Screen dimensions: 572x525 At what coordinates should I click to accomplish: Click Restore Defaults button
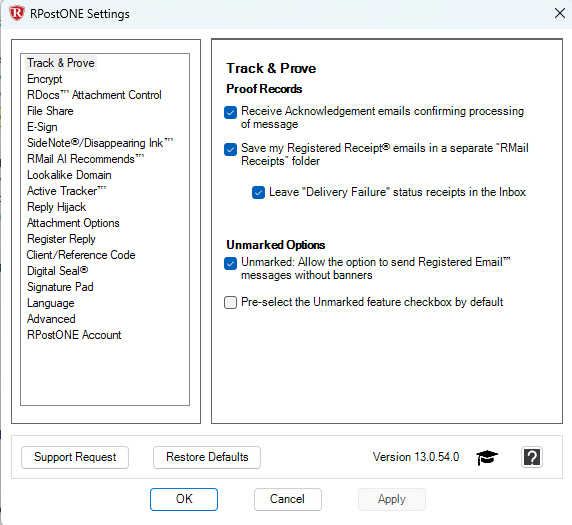(207, 457)
